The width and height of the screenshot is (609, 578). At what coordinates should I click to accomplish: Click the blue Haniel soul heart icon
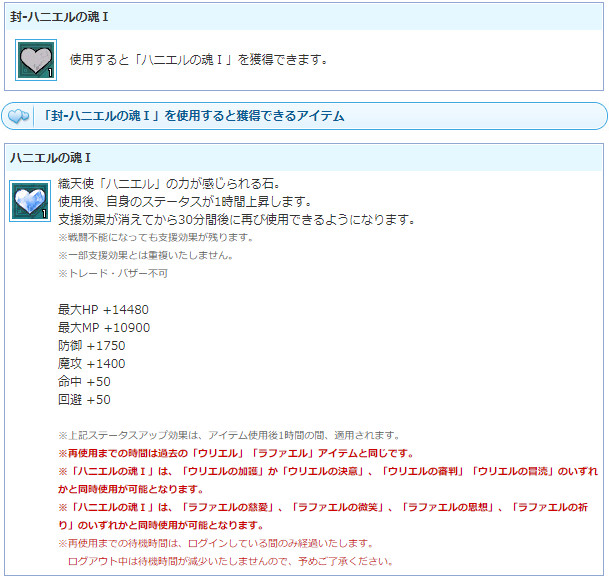click(x=30, y=200)
